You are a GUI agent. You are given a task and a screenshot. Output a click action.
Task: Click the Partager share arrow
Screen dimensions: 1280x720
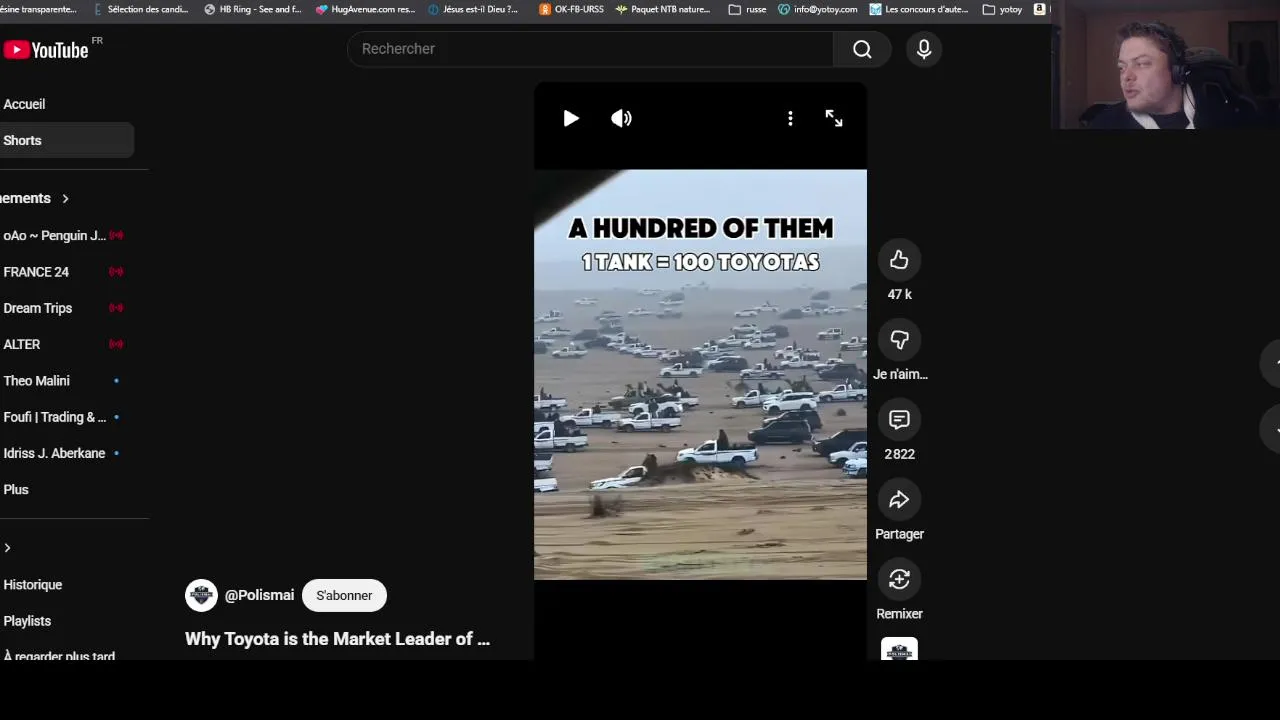pyautogui.click(x=899, y=500)
